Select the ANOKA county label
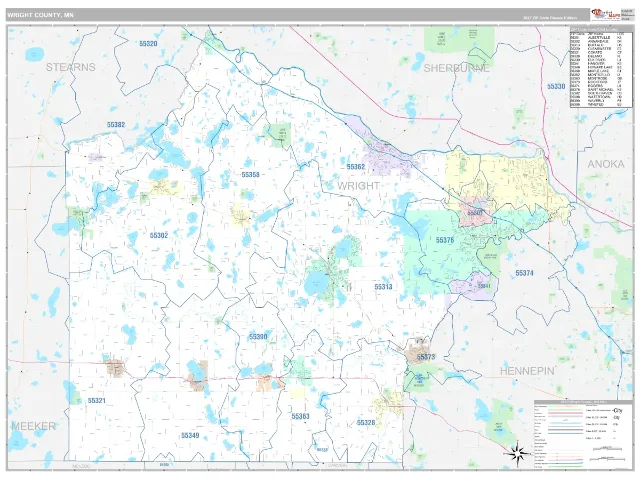 coord(606,164)
